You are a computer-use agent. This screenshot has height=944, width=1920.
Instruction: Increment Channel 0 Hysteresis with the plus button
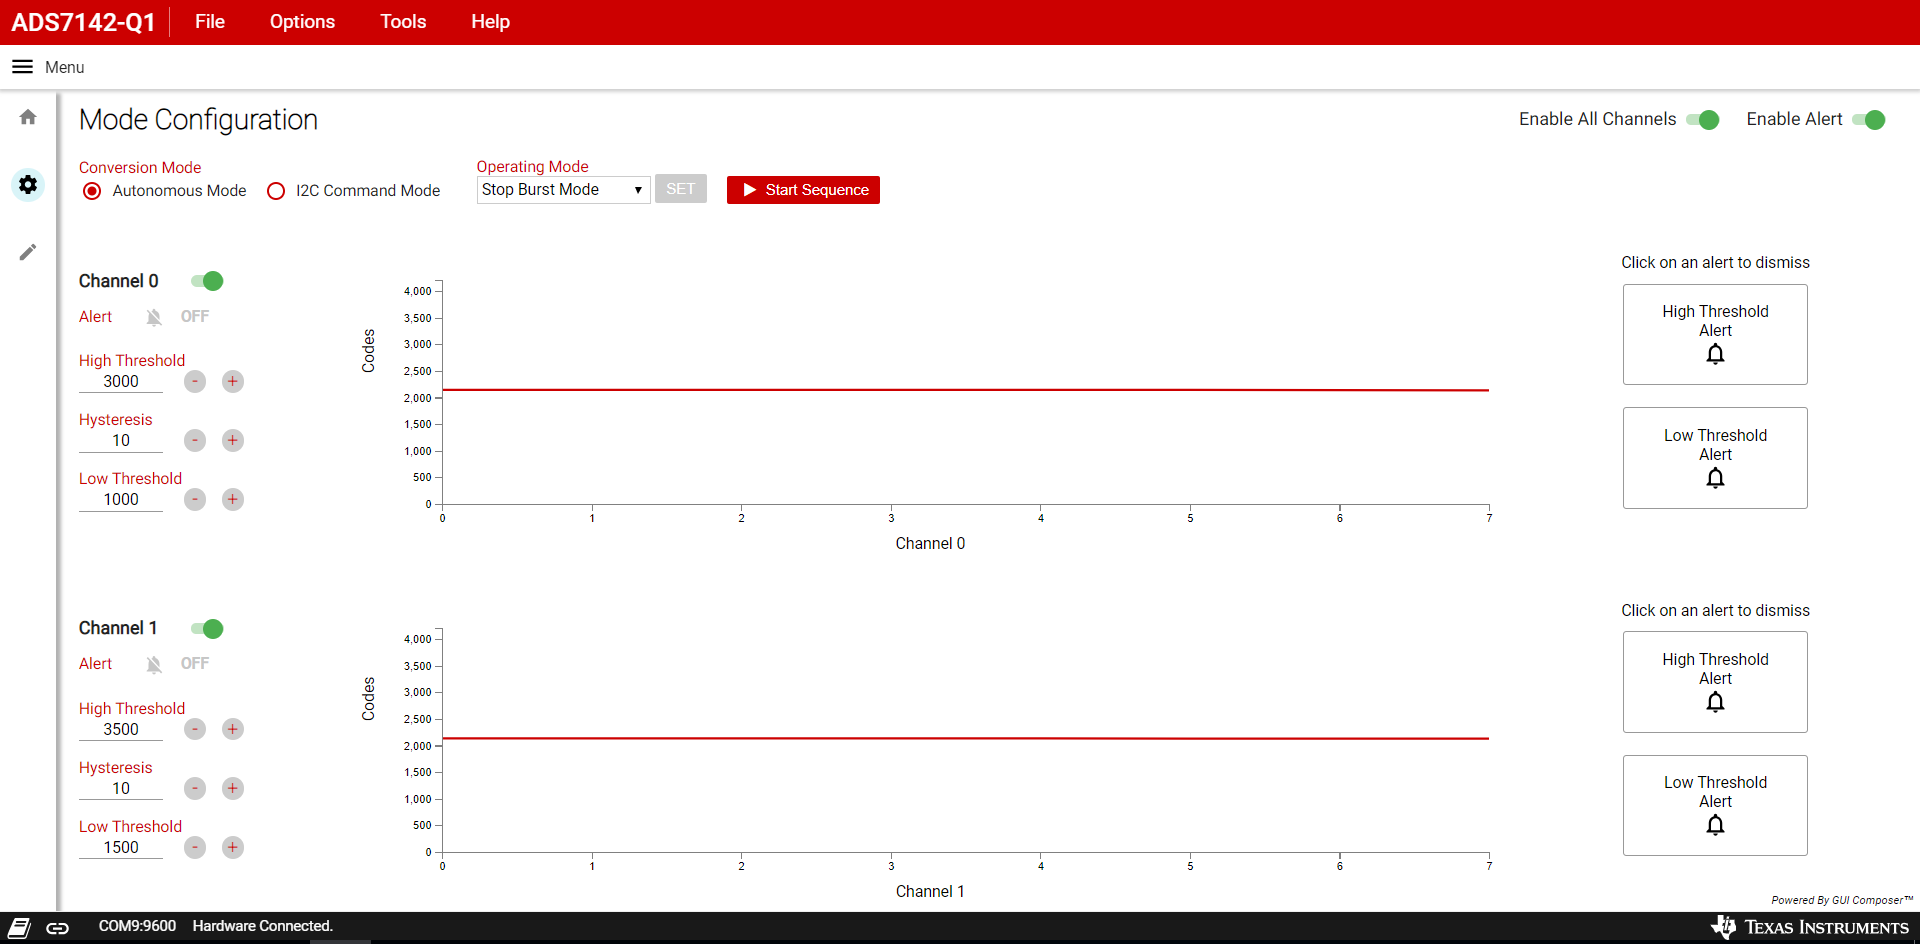coord(232,440)
